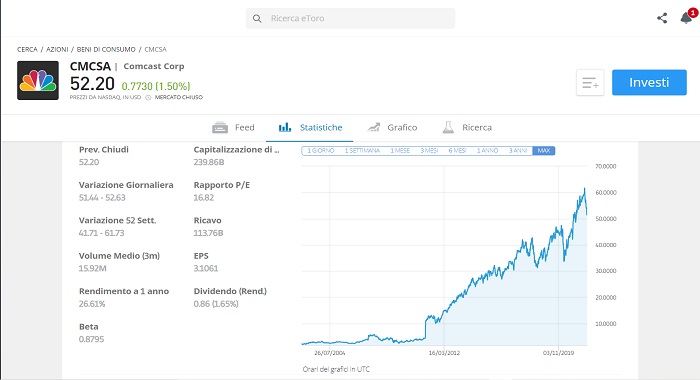
Task: Select 1 SETTIMANA chart range
Action: point(362,151)
